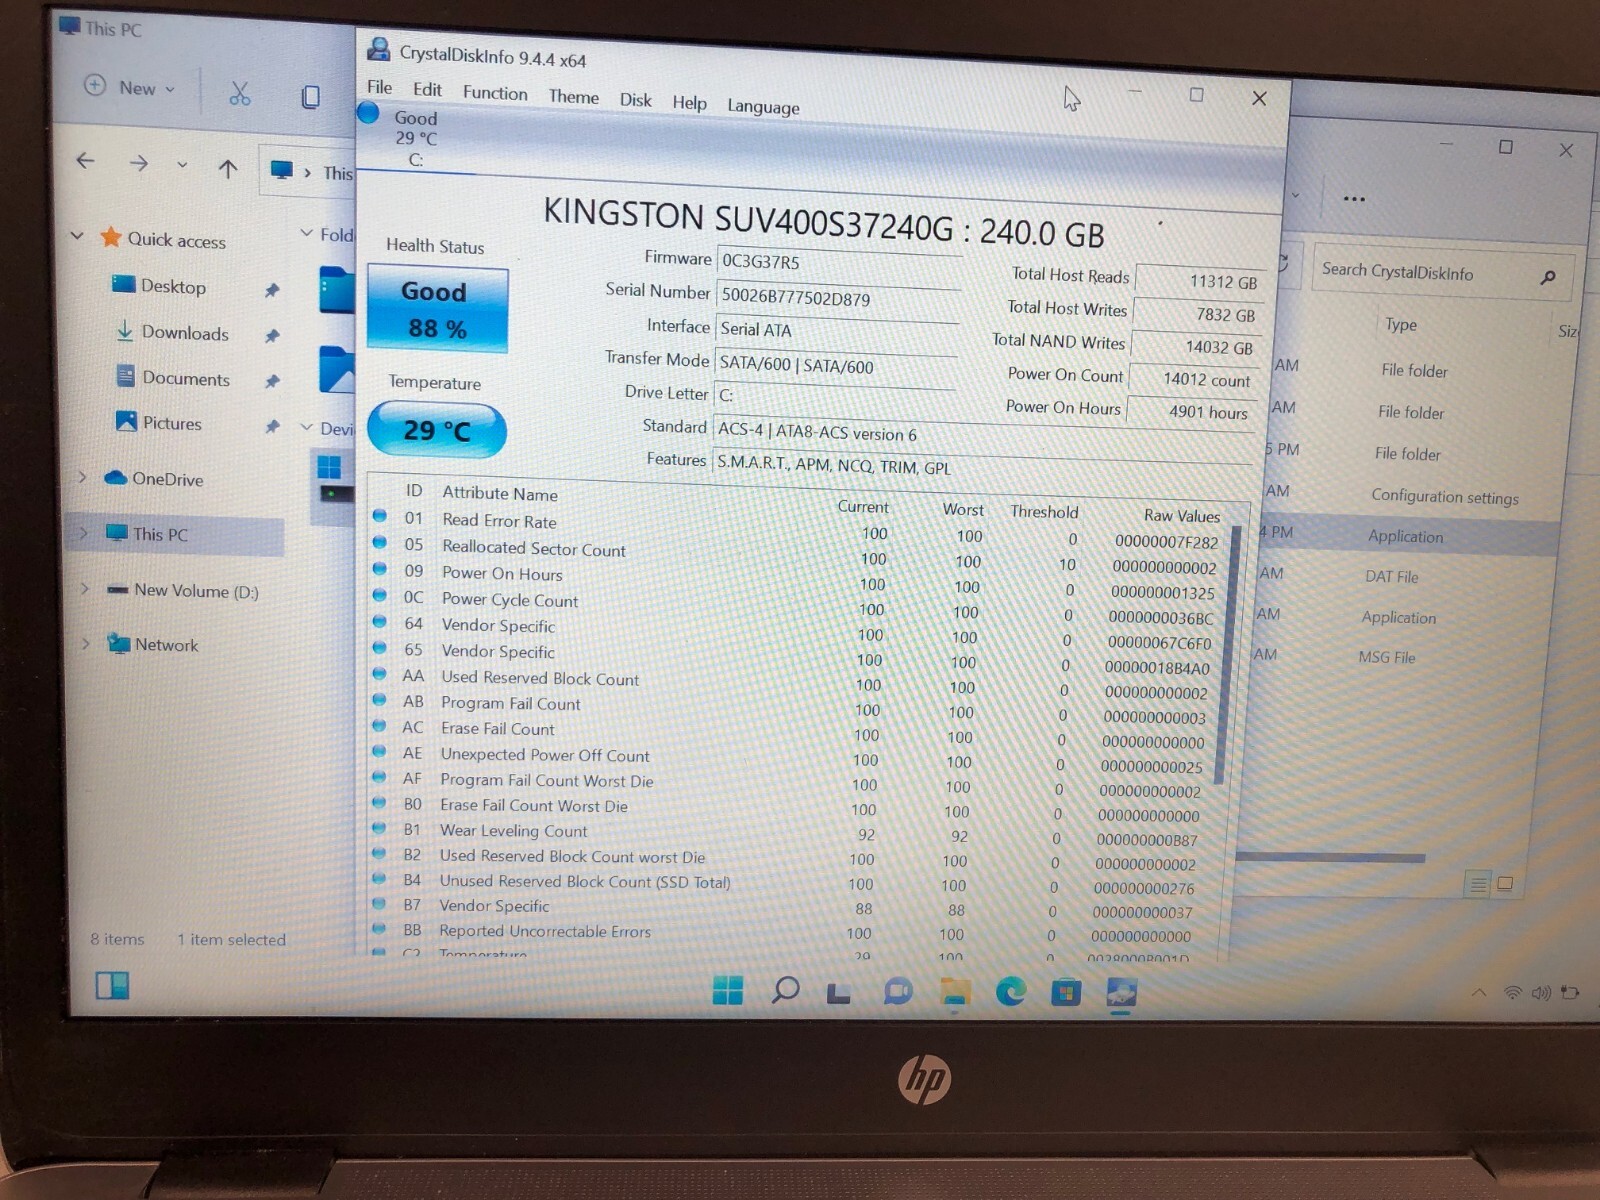The image size is (1600, 1200).
Task: Click the Power On Hours value 4901 hours
Action: click(1190, 411)
